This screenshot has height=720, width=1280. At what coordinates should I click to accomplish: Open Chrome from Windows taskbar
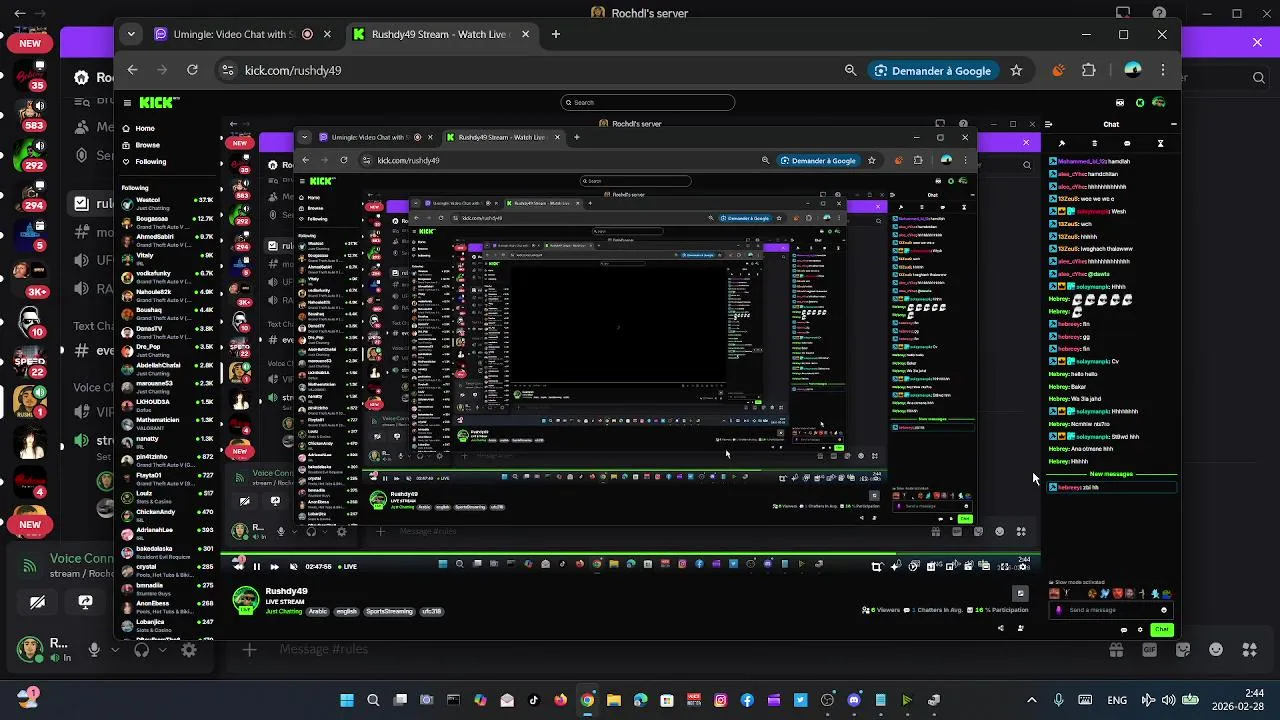[587, 700]
